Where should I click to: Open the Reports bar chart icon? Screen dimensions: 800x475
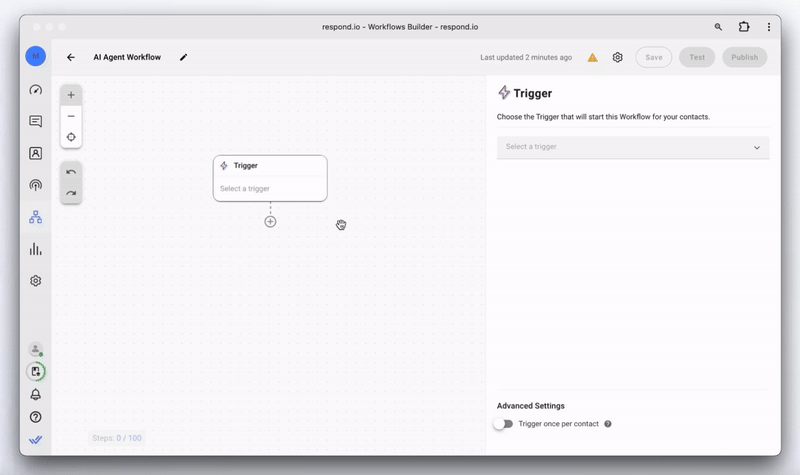[36, 249]
